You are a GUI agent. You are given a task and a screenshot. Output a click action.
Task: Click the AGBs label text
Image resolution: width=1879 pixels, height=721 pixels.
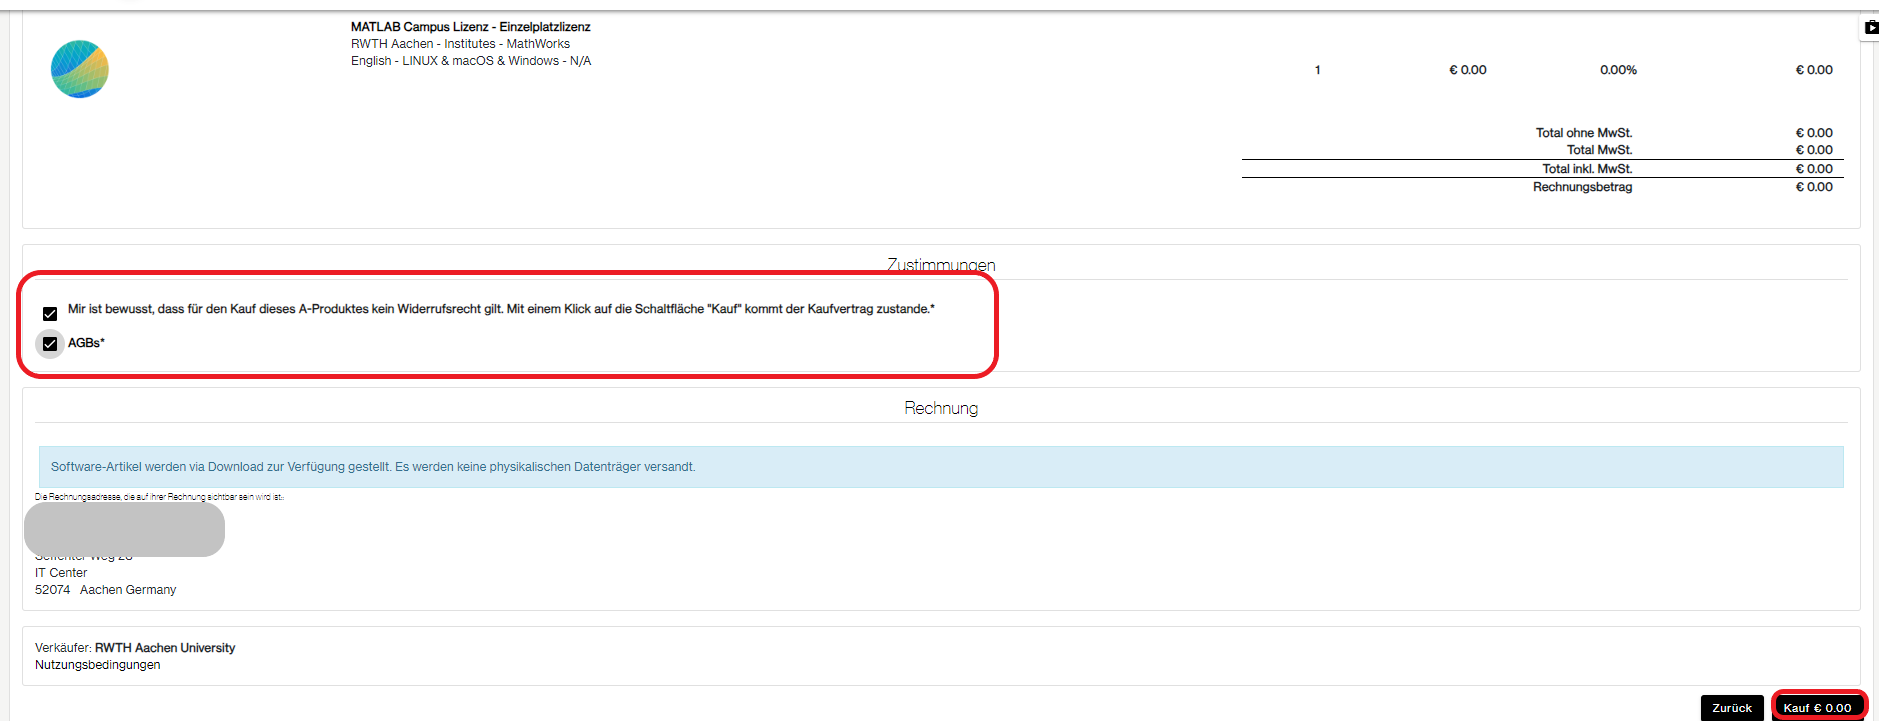tap(86, 343)
